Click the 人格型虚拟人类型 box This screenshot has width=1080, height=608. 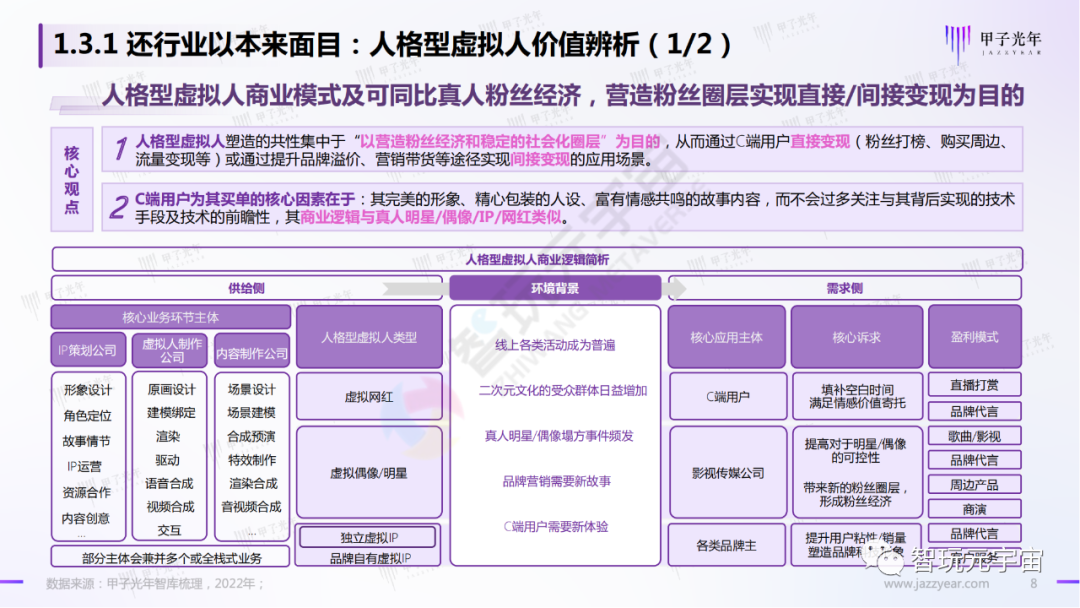[369, 337]
